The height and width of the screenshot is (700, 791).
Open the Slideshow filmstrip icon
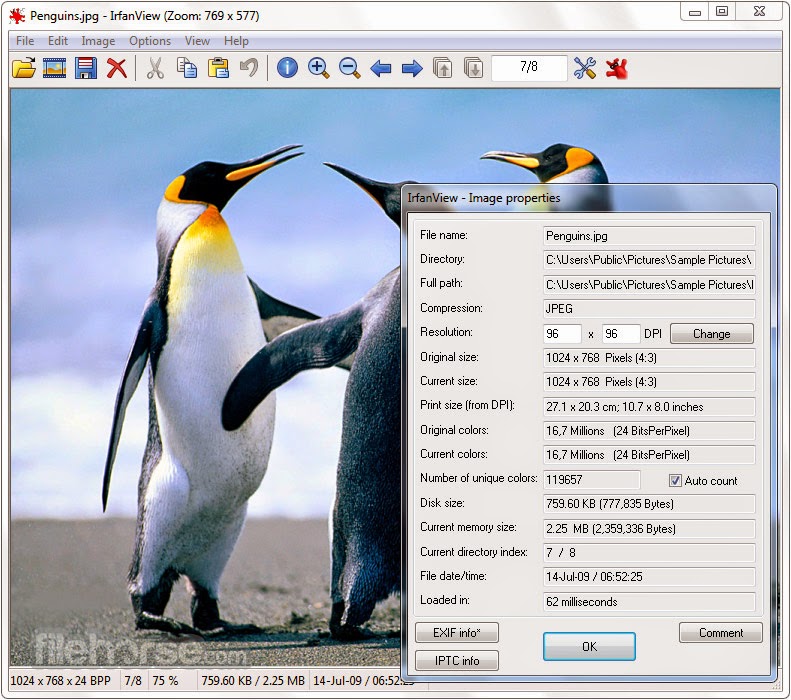tap(54, 68)
